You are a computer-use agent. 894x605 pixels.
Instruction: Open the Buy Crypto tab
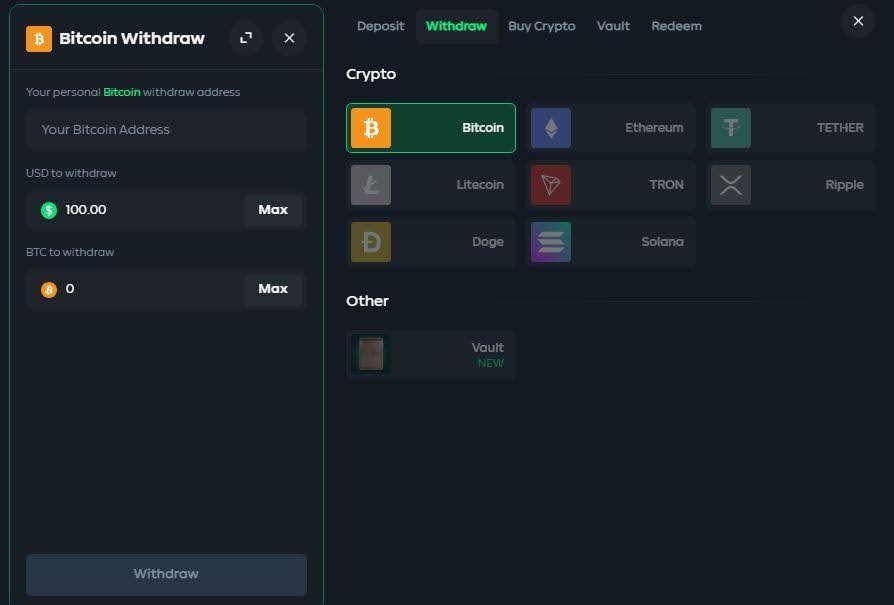[541, 26]
